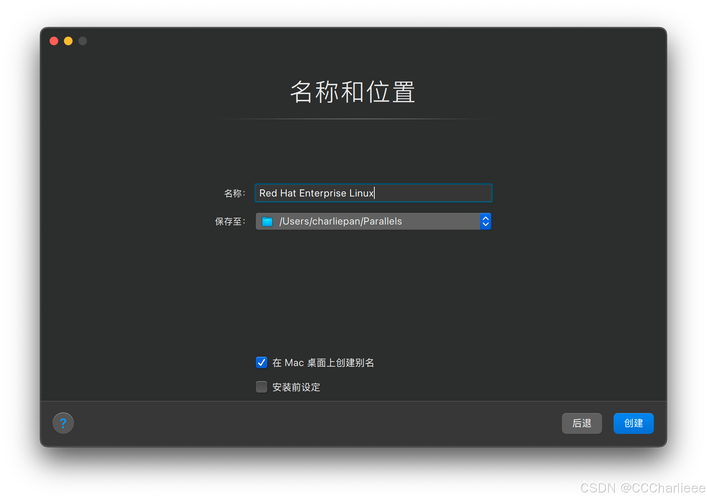Check the 安装前设定 checkbox
Image resolution: width=707 pixels, height=500 pixels.
point(262,387)
